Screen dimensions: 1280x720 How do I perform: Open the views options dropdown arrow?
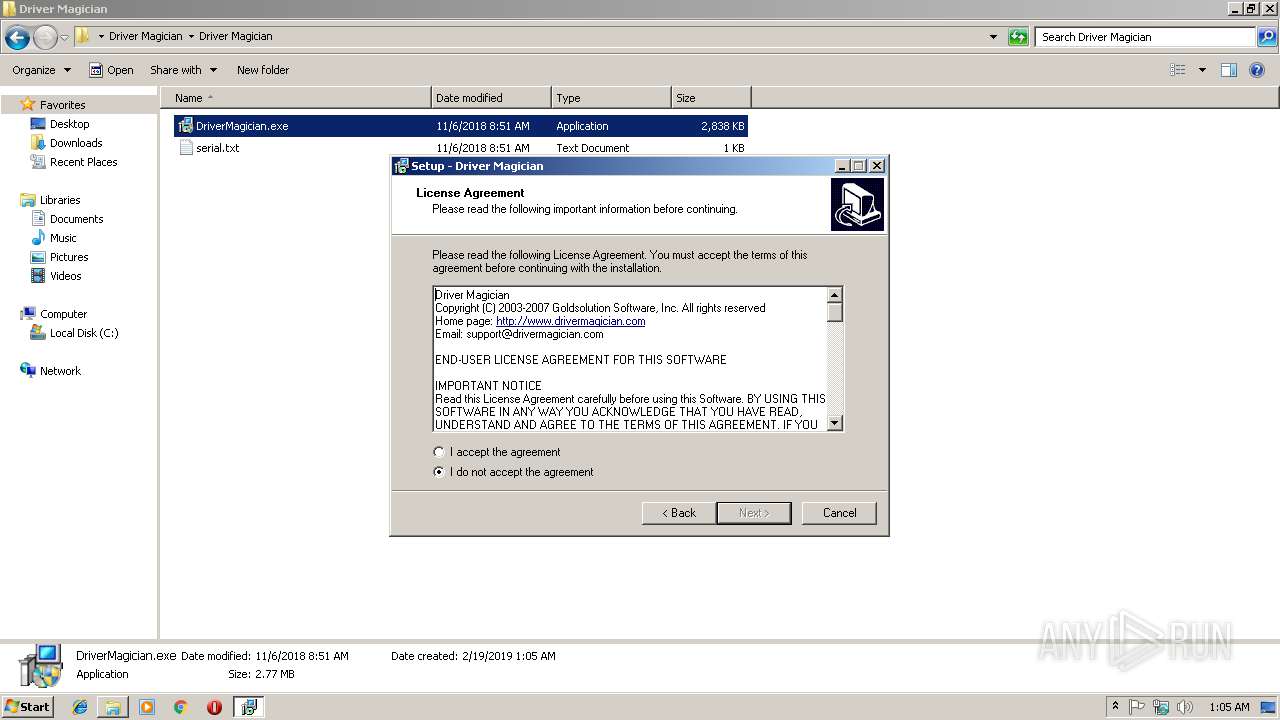point(1202,70)
